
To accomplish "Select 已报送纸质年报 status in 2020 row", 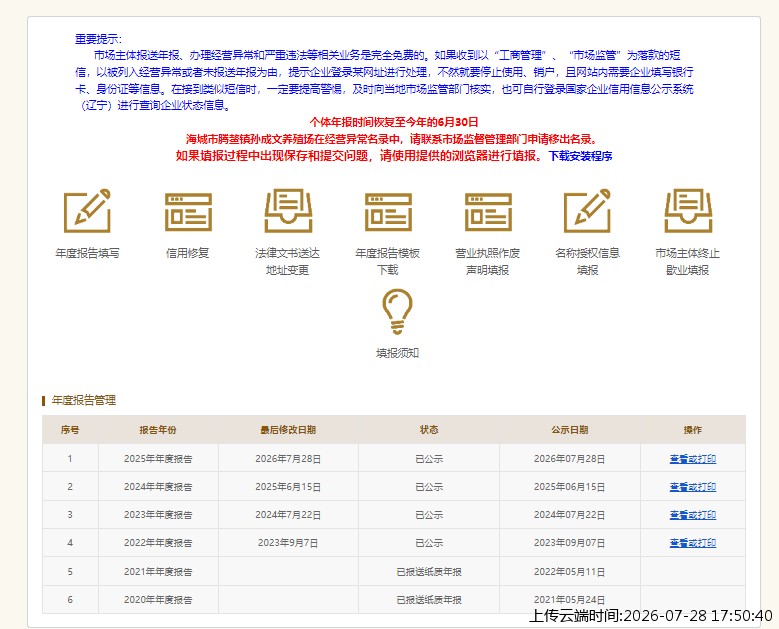I will click(x=429, y=600).
